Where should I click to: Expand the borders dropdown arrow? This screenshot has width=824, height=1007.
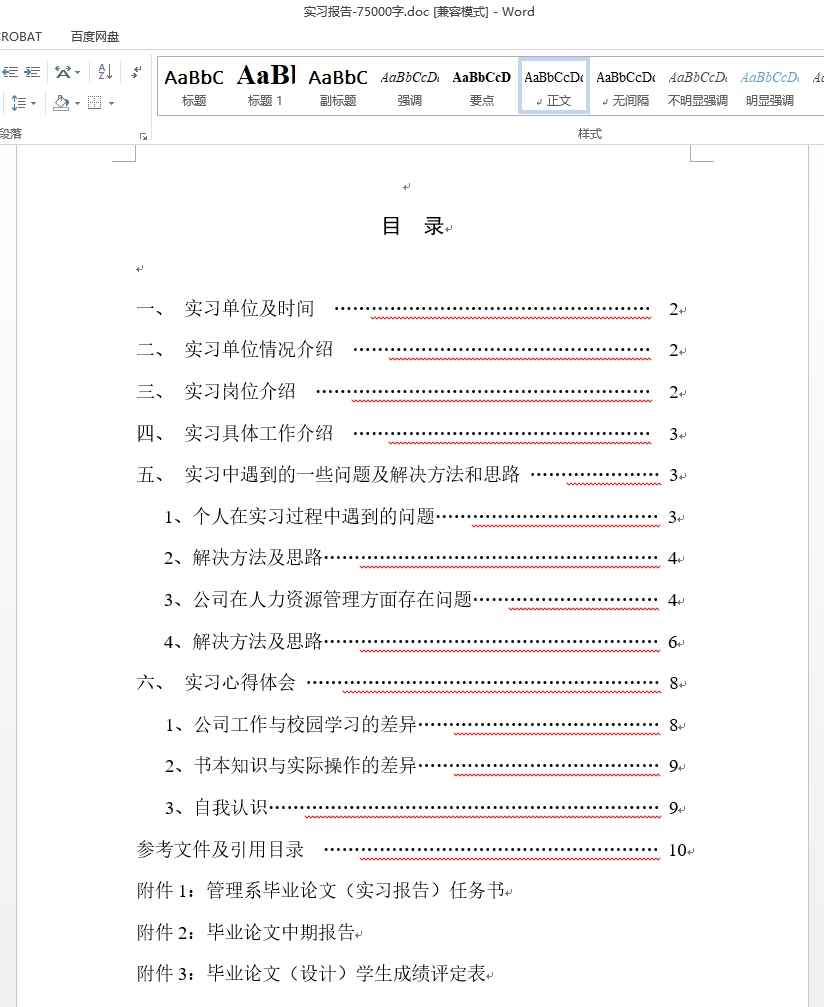pos(111,103)
